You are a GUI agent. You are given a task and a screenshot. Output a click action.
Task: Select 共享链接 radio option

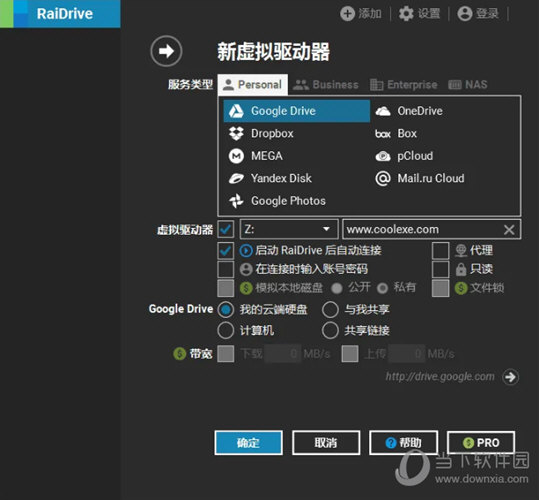tap(330, 330)
